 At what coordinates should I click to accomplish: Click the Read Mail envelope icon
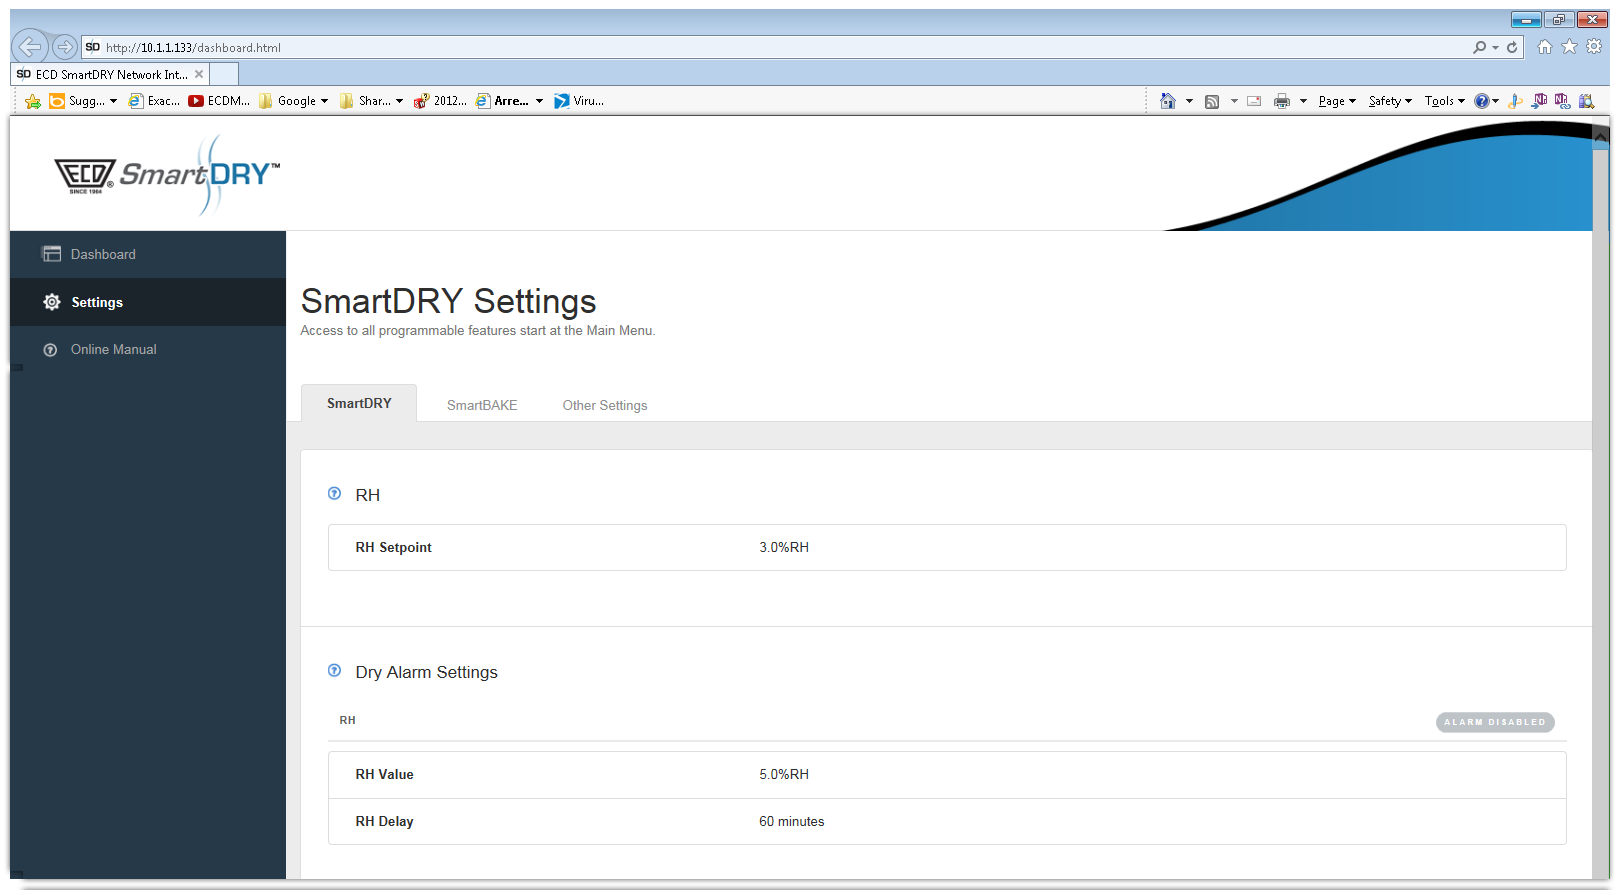pos(1254,101)
